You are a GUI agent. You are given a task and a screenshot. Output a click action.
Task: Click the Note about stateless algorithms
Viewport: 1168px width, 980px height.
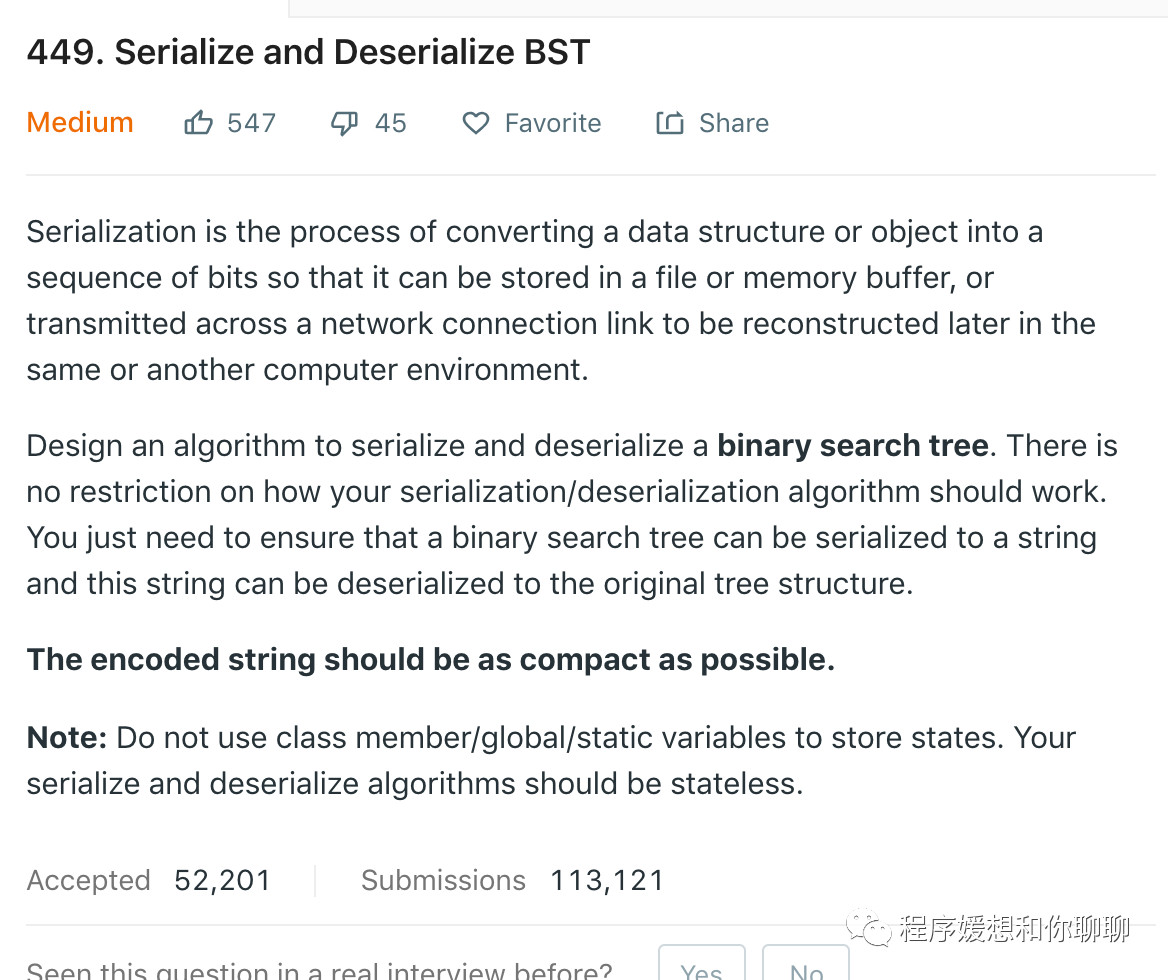(551, 760)
